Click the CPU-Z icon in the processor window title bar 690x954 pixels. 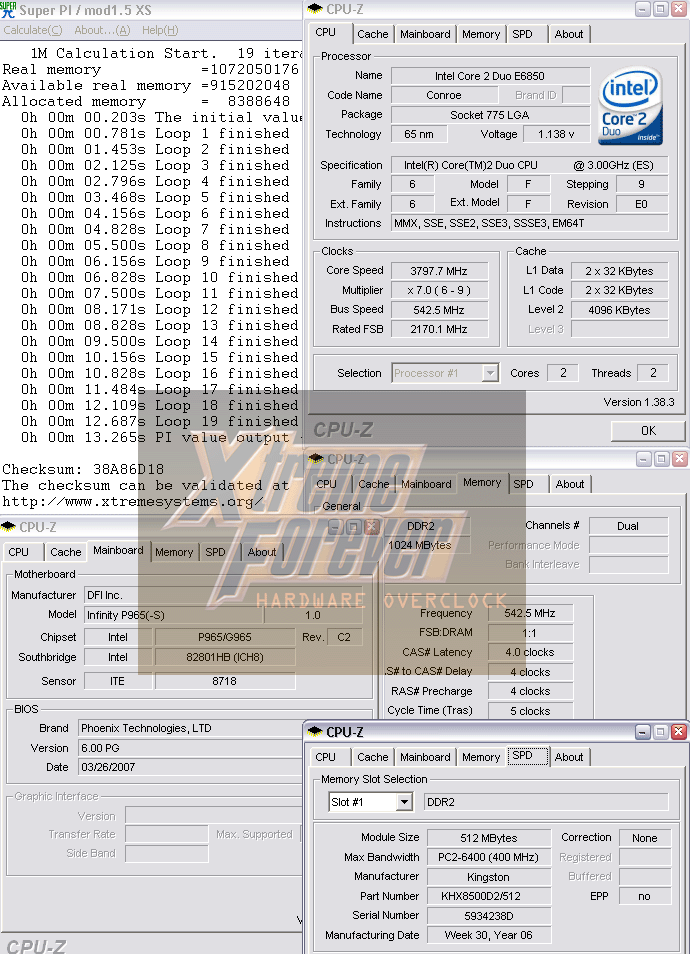point(315,9)
